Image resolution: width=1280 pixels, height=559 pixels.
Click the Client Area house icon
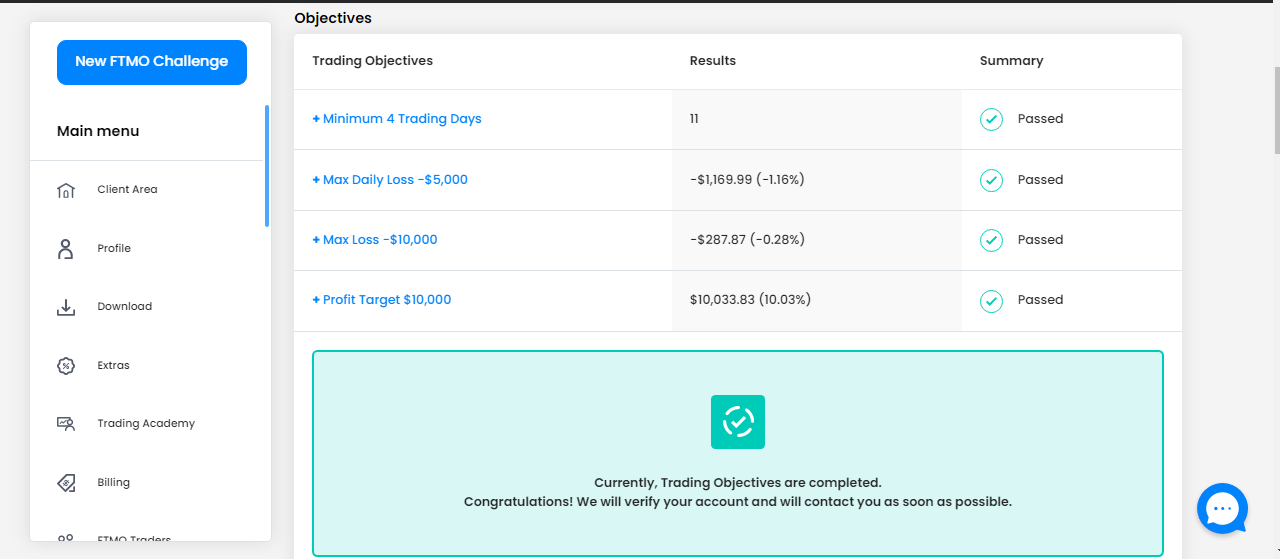tap(66, 190)
